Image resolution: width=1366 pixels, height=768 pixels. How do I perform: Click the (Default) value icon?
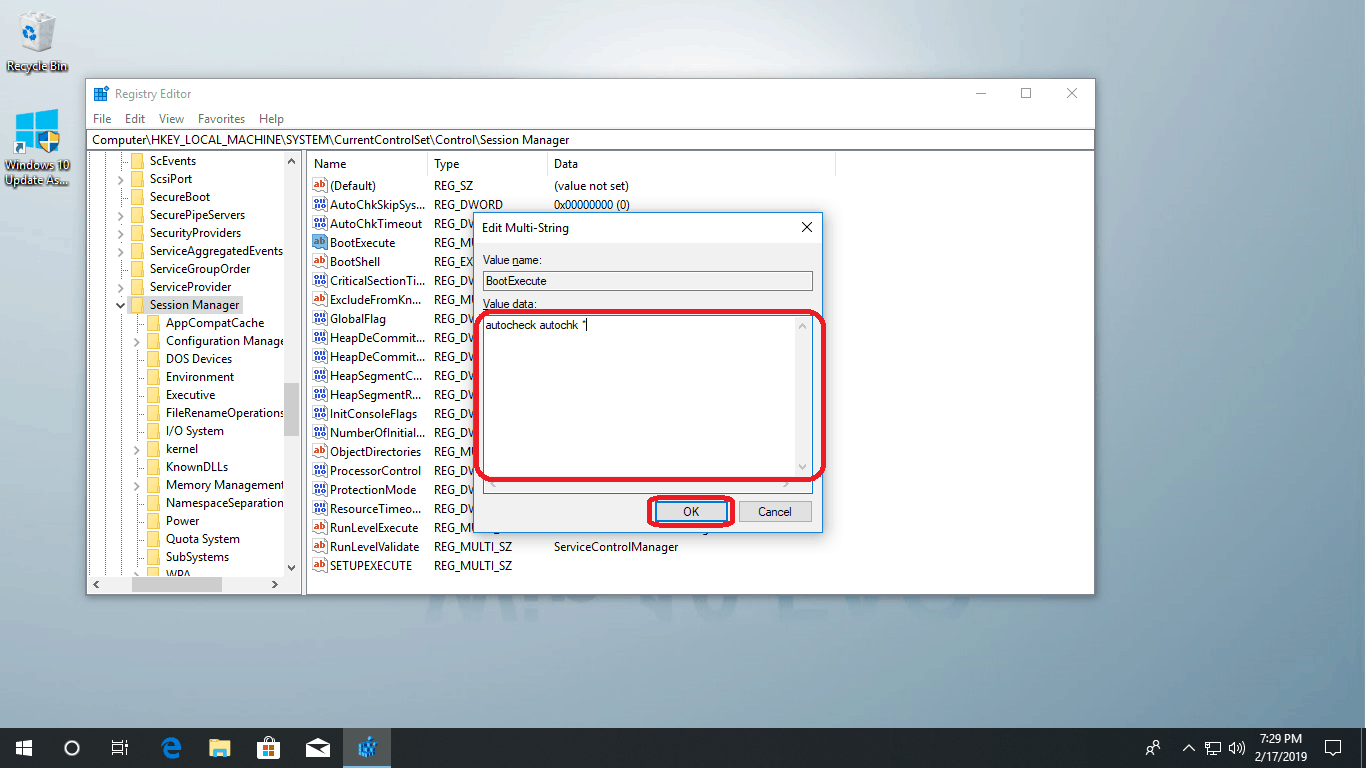pyautogui.click(x=320, y=185)
